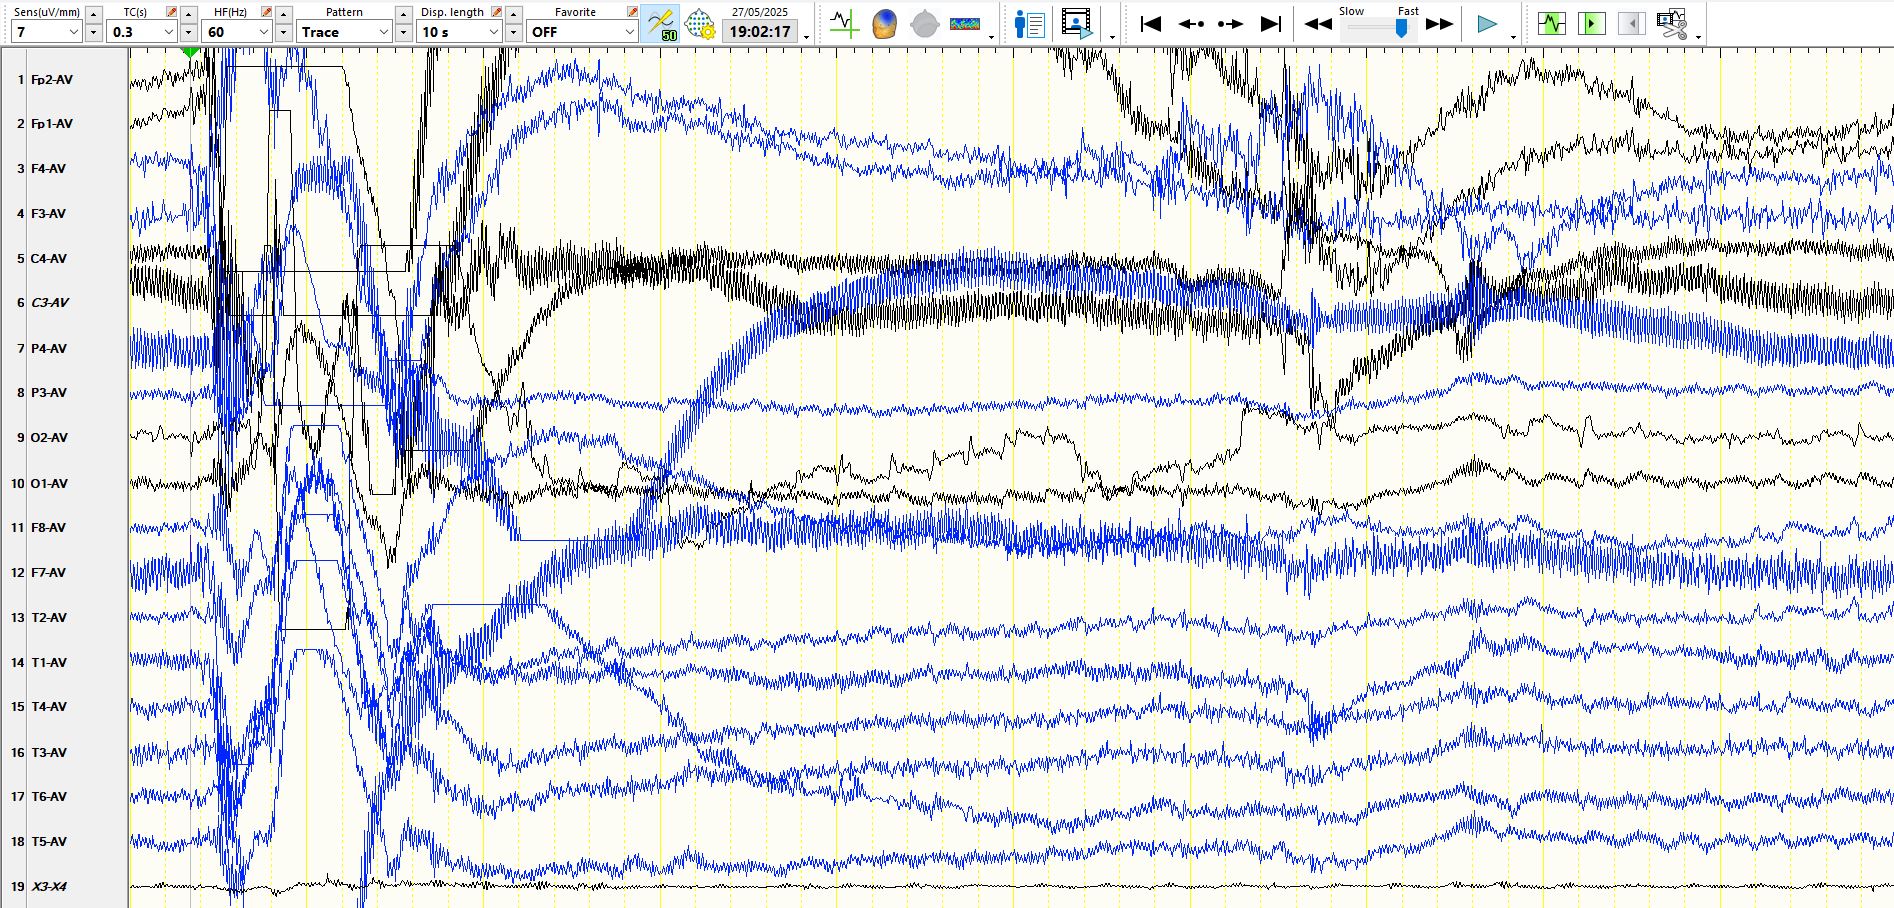
Task: Click the green event marker above the trace
Action: (x=190, y=51)
